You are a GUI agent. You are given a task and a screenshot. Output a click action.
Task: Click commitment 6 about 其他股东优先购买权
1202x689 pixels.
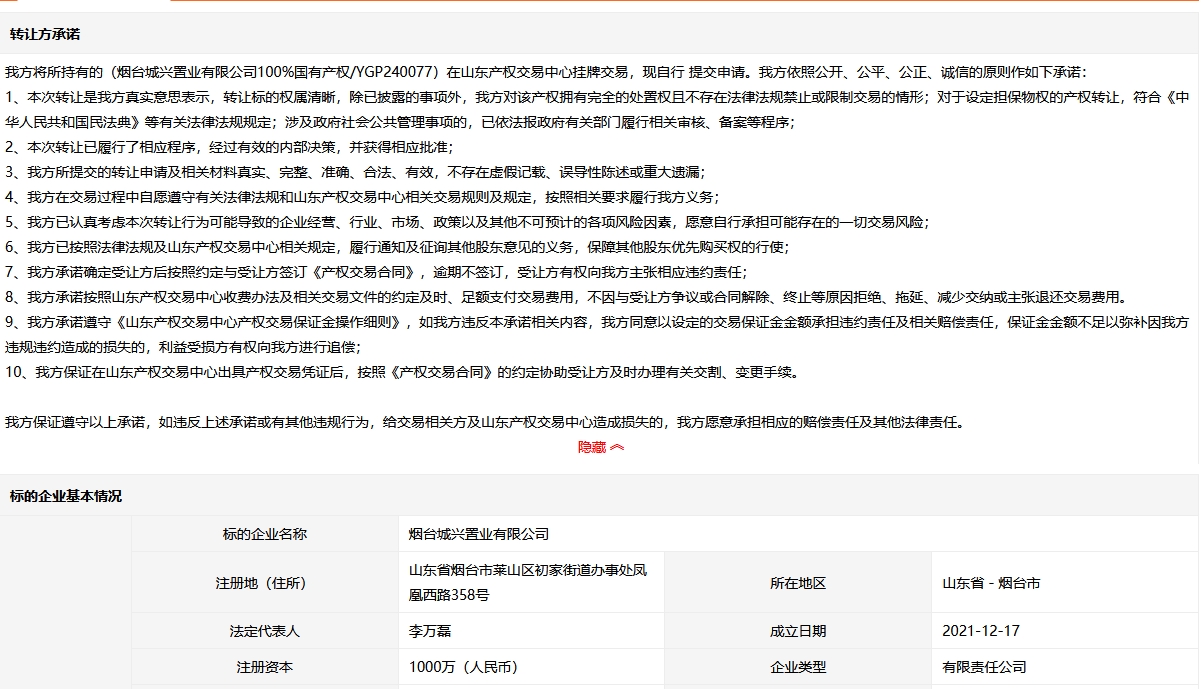397,247
